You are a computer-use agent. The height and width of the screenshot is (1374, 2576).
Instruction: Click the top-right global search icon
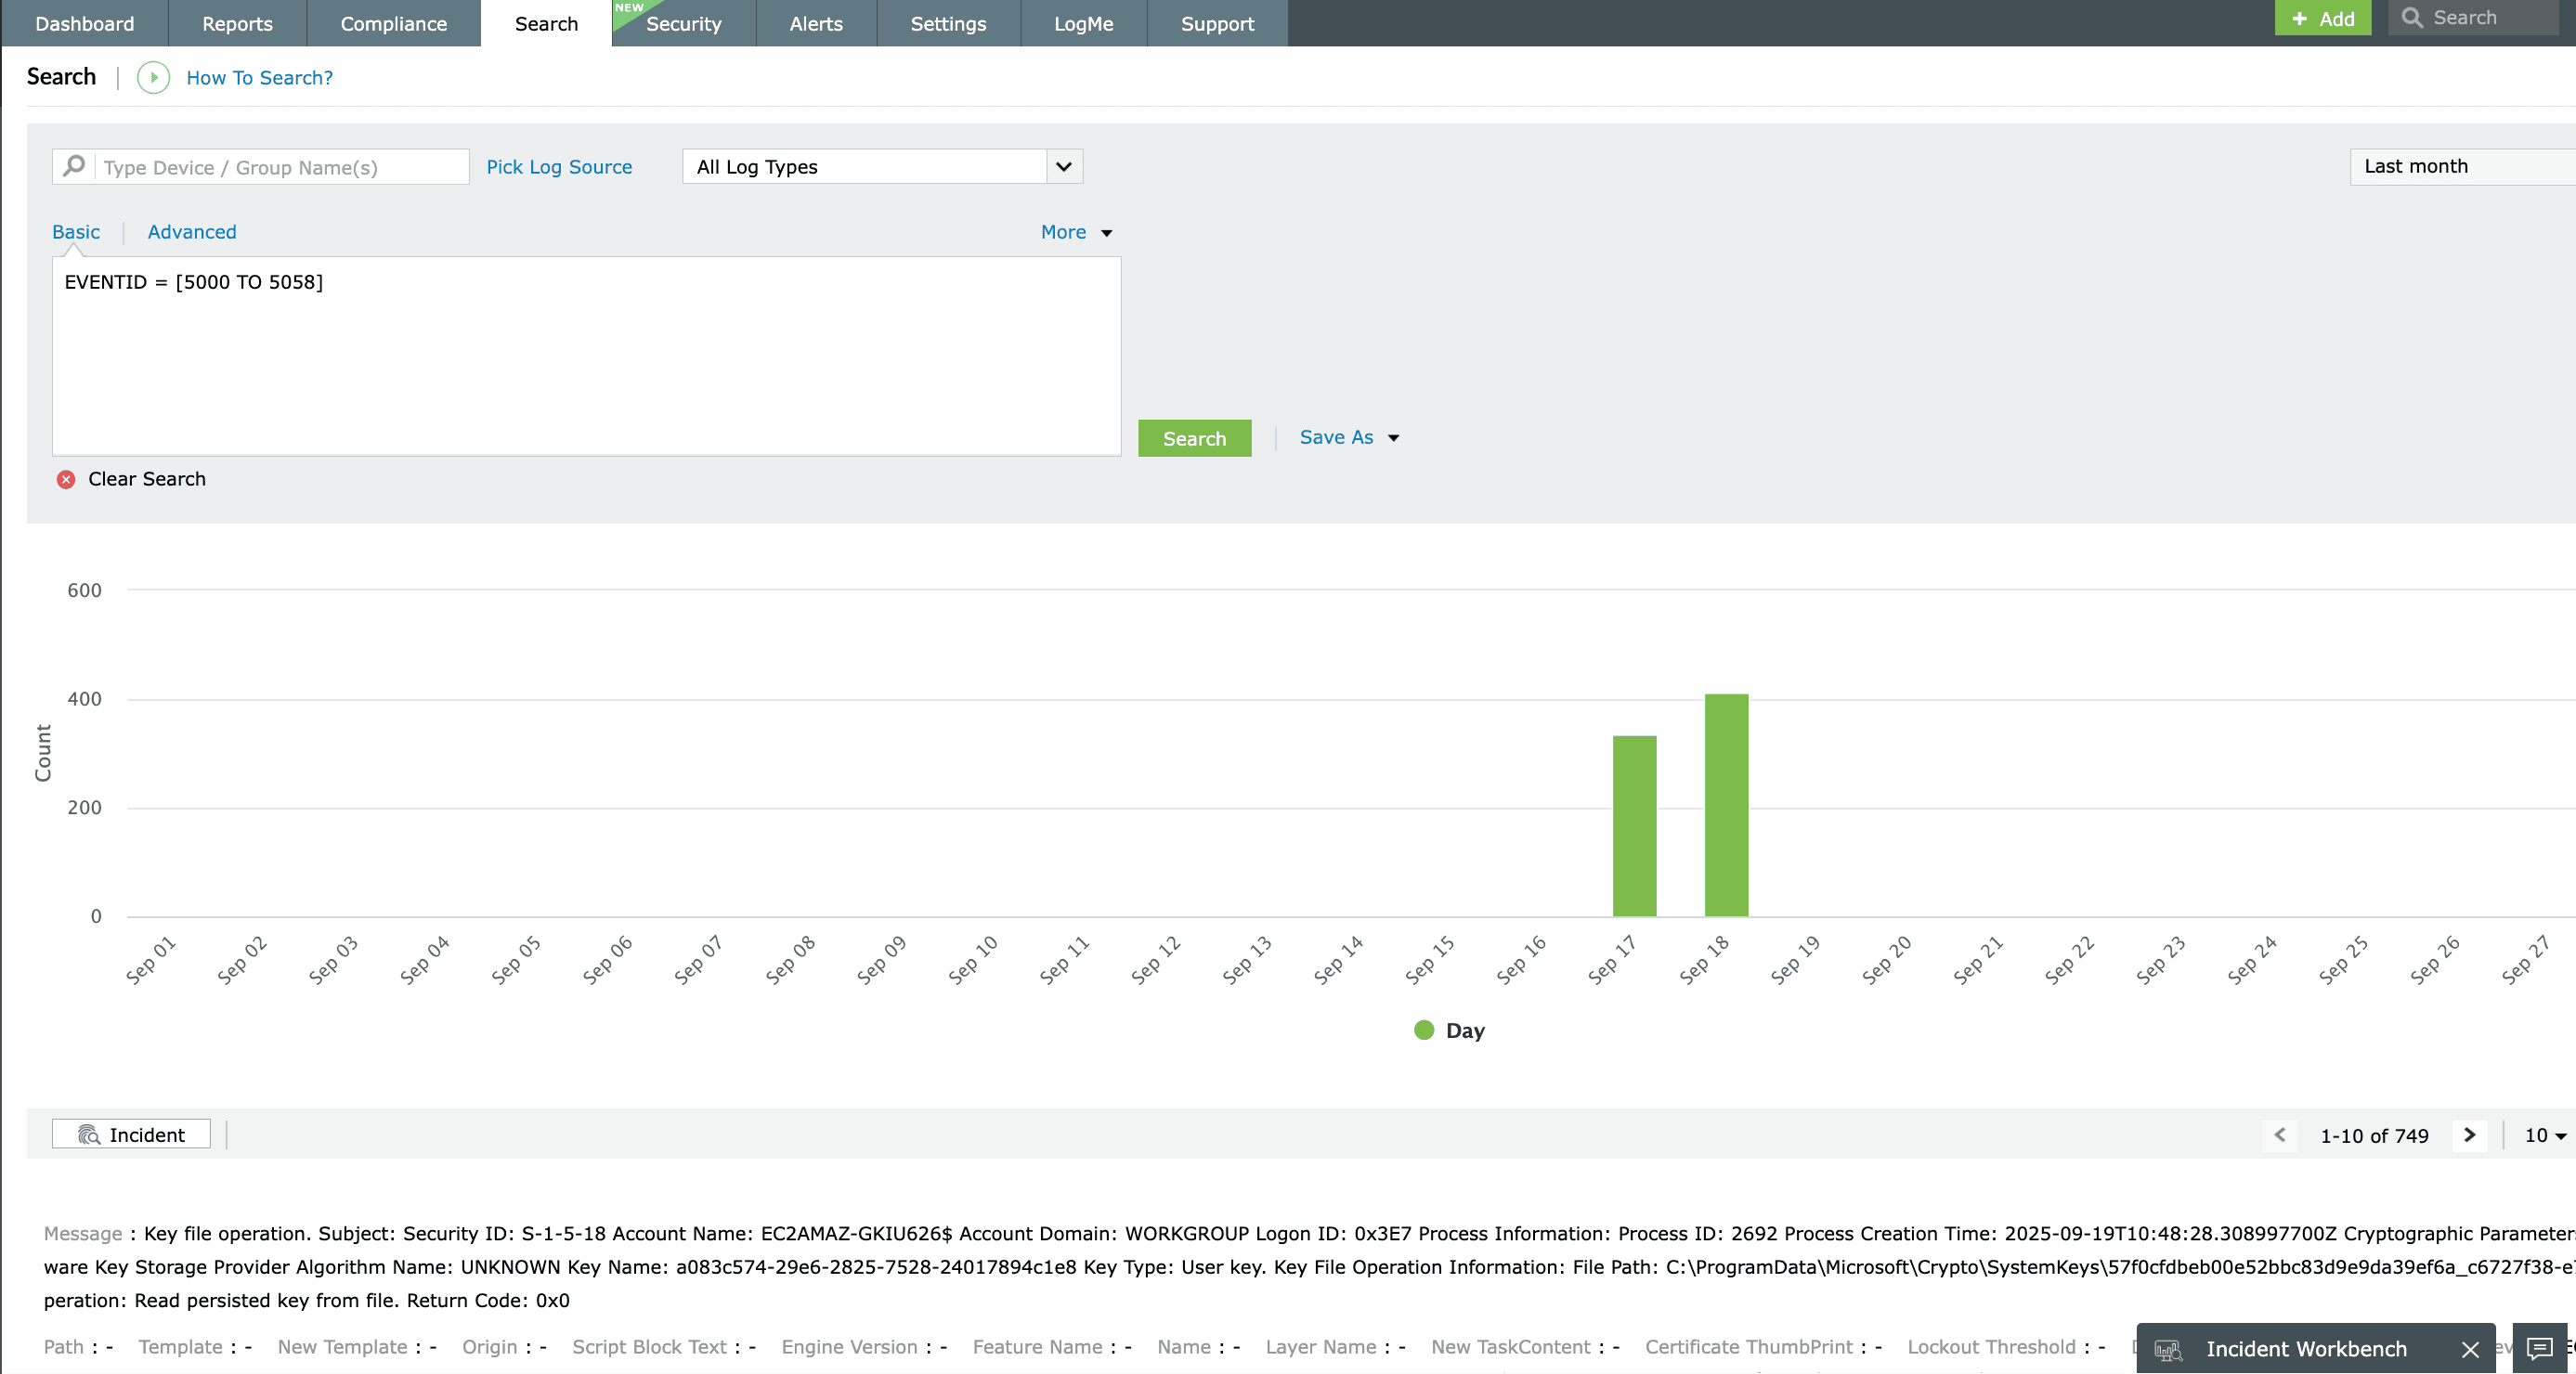point(2411,18)
